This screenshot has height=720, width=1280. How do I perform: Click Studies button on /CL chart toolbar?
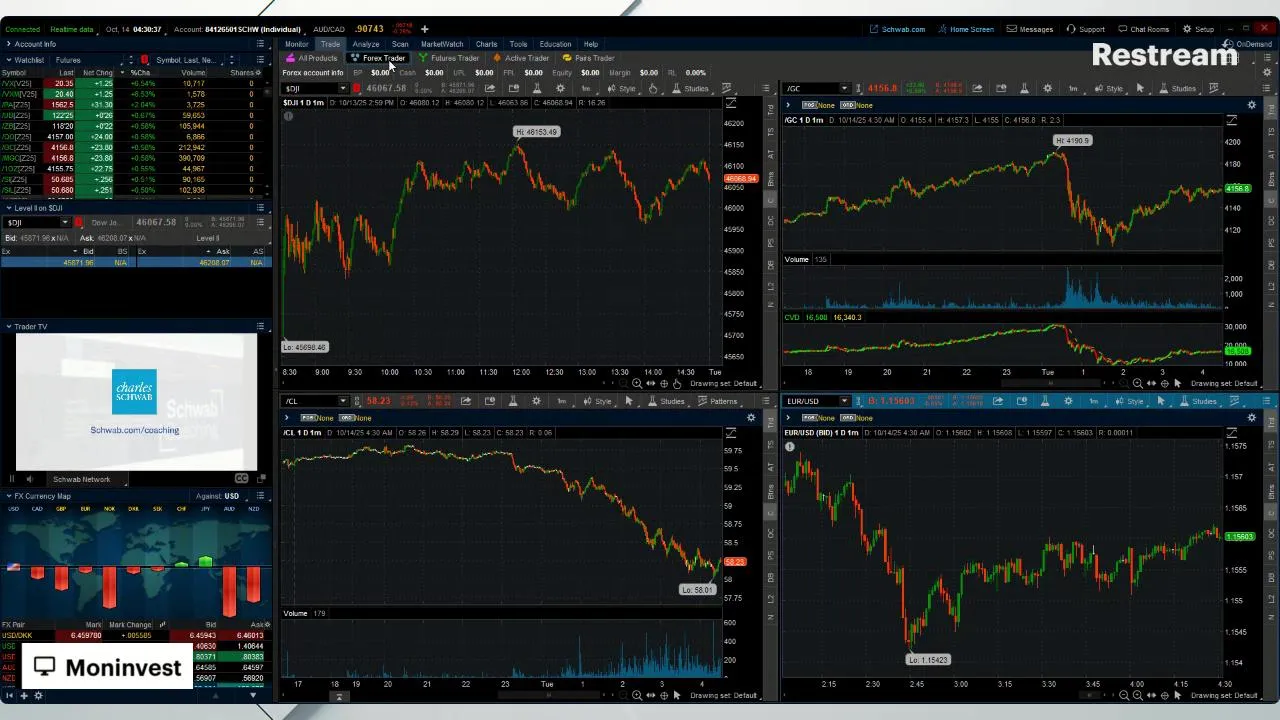(x=666, y=401)
